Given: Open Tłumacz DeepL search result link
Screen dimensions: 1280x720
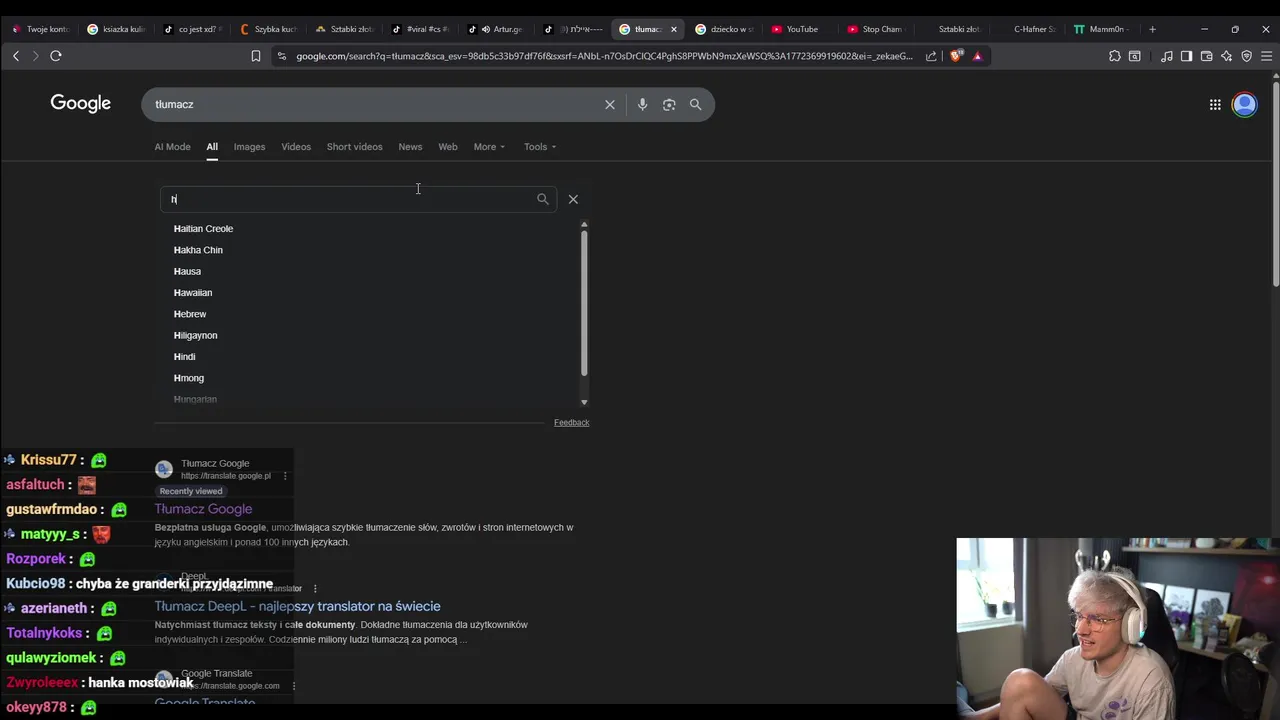Looking at the screenshot, I should pyautogui.click(x=297, y=606).
